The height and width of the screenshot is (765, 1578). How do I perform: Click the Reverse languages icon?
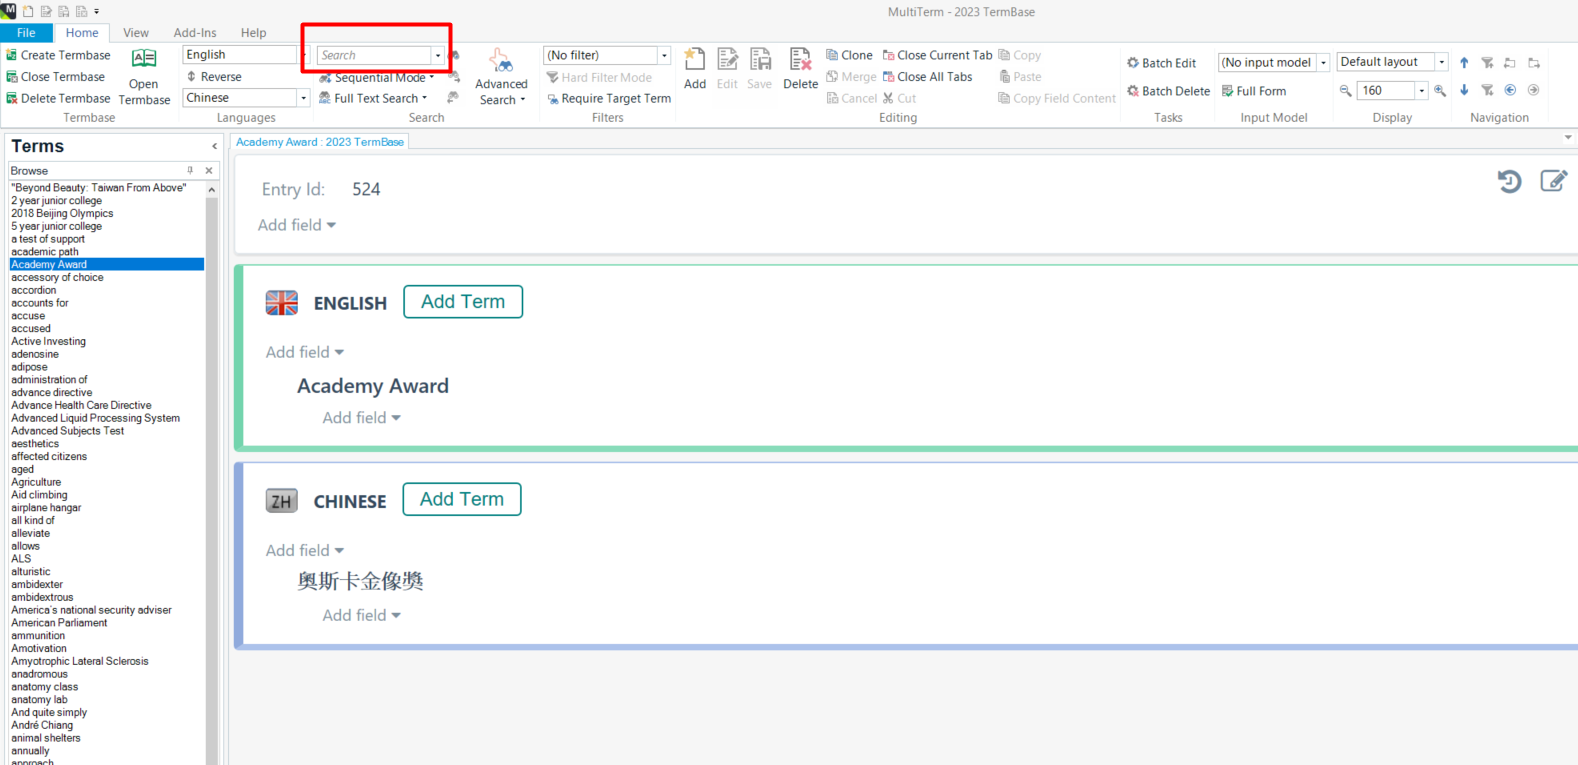(x=191, y=77)
